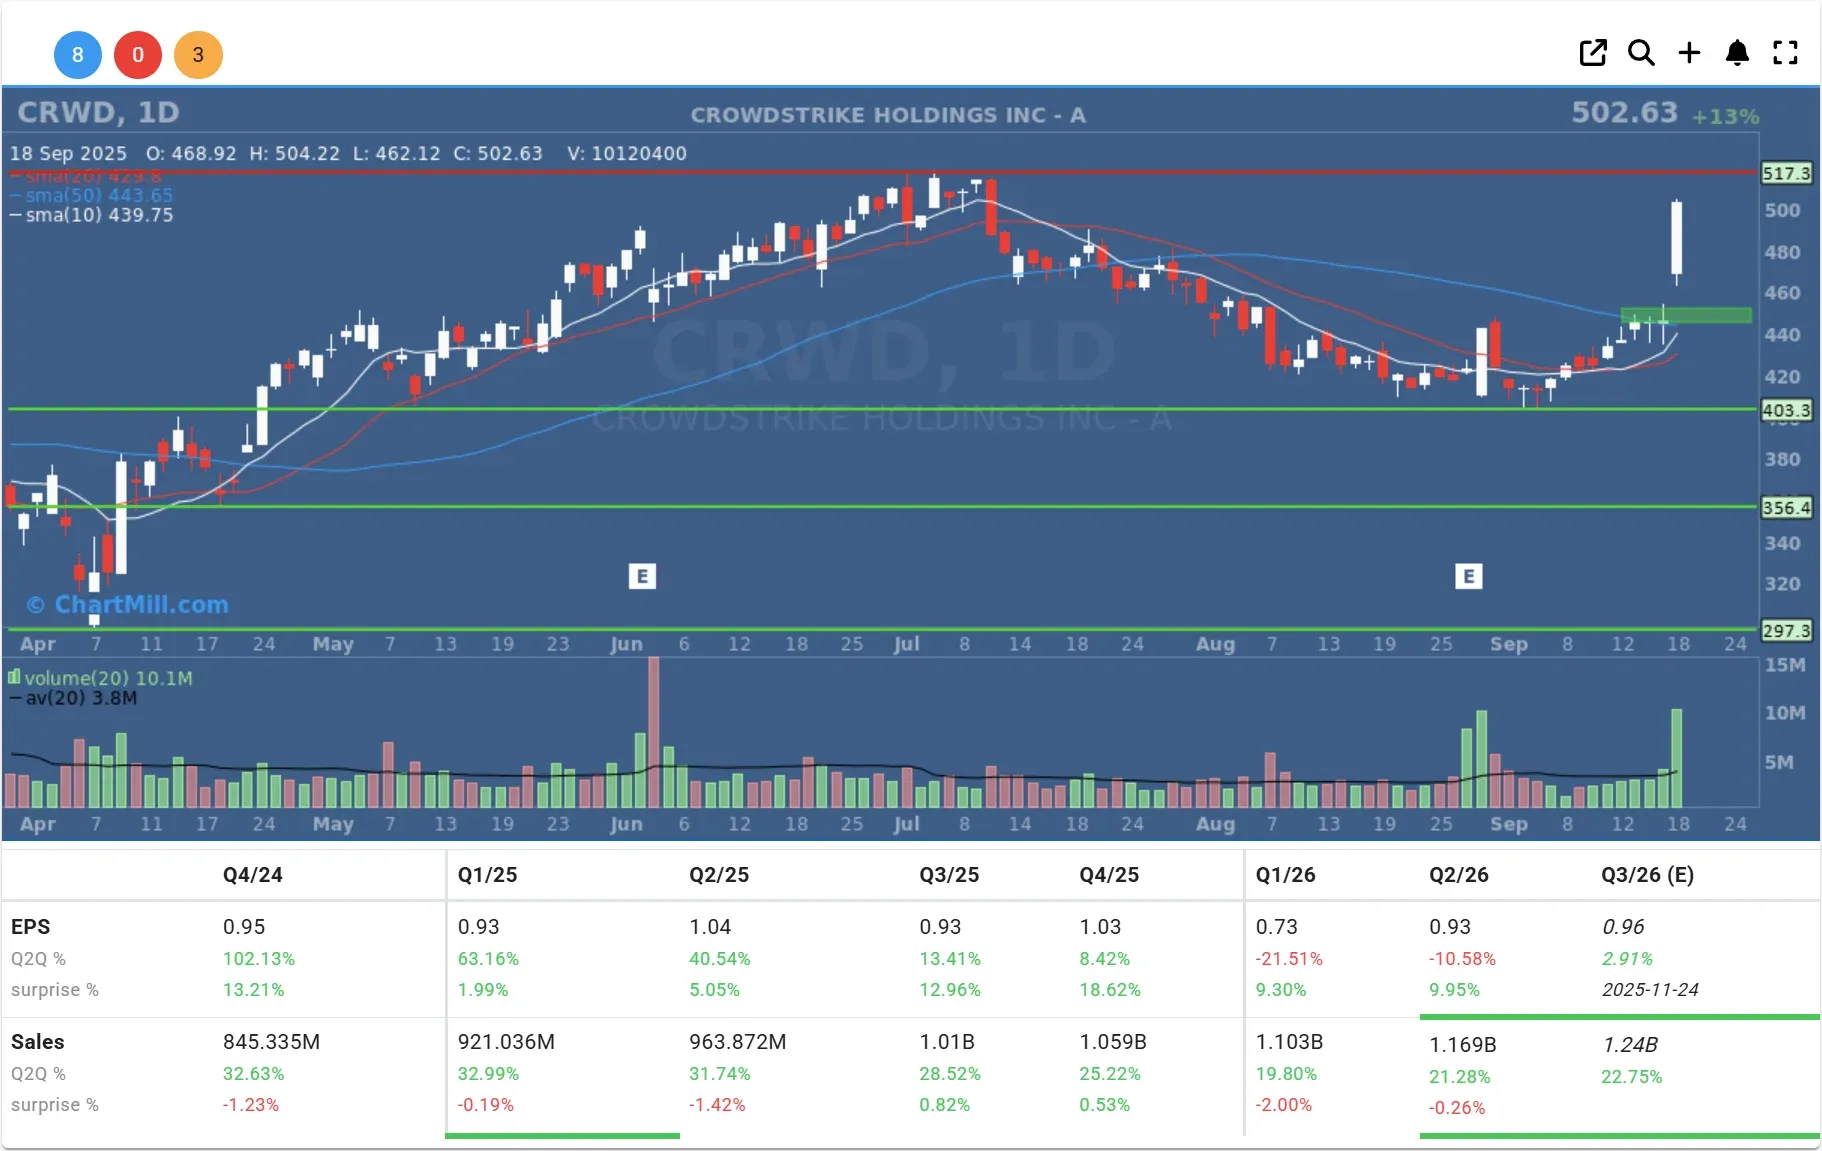
Task: Click the ChartMill.com watermark link
Action: (128, 605)
